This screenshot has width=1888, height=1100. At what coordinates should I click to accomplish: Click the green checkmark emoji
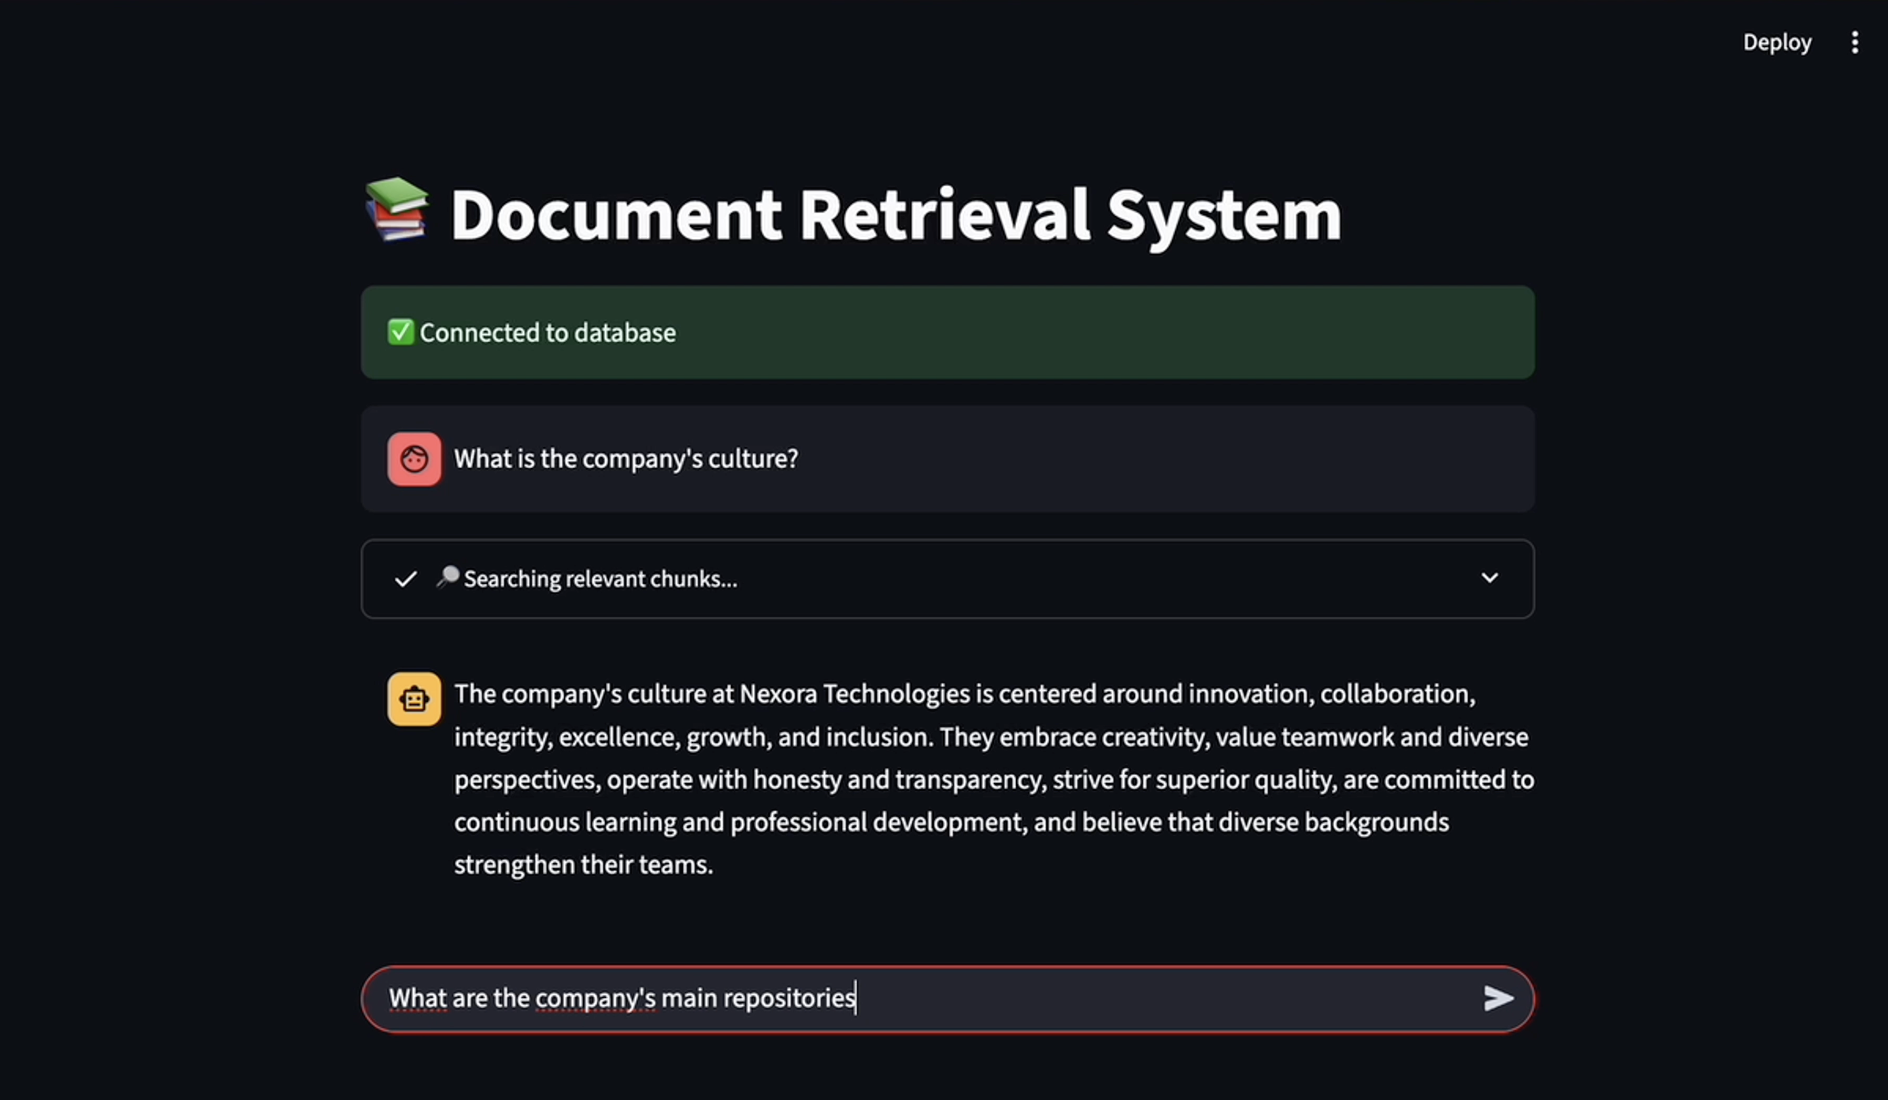pyautogui.click(x=400, y=332)
